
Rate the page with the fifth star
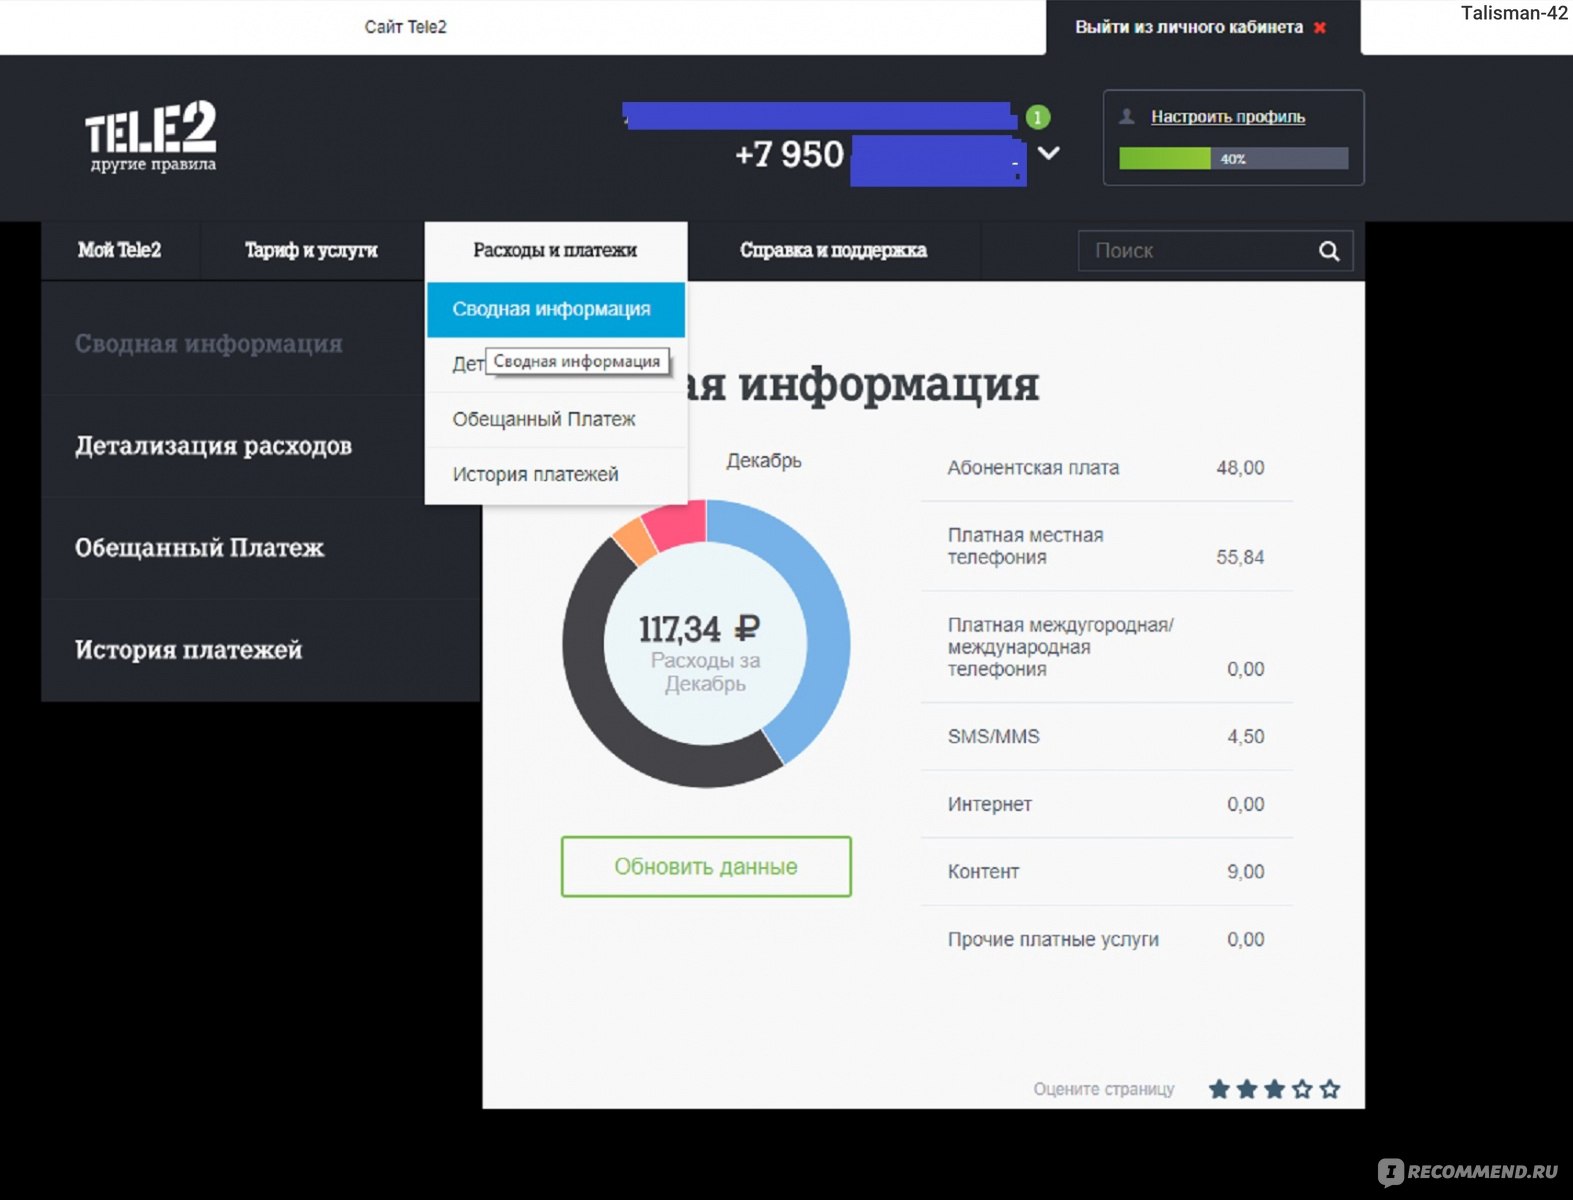pos(1329,1089)
